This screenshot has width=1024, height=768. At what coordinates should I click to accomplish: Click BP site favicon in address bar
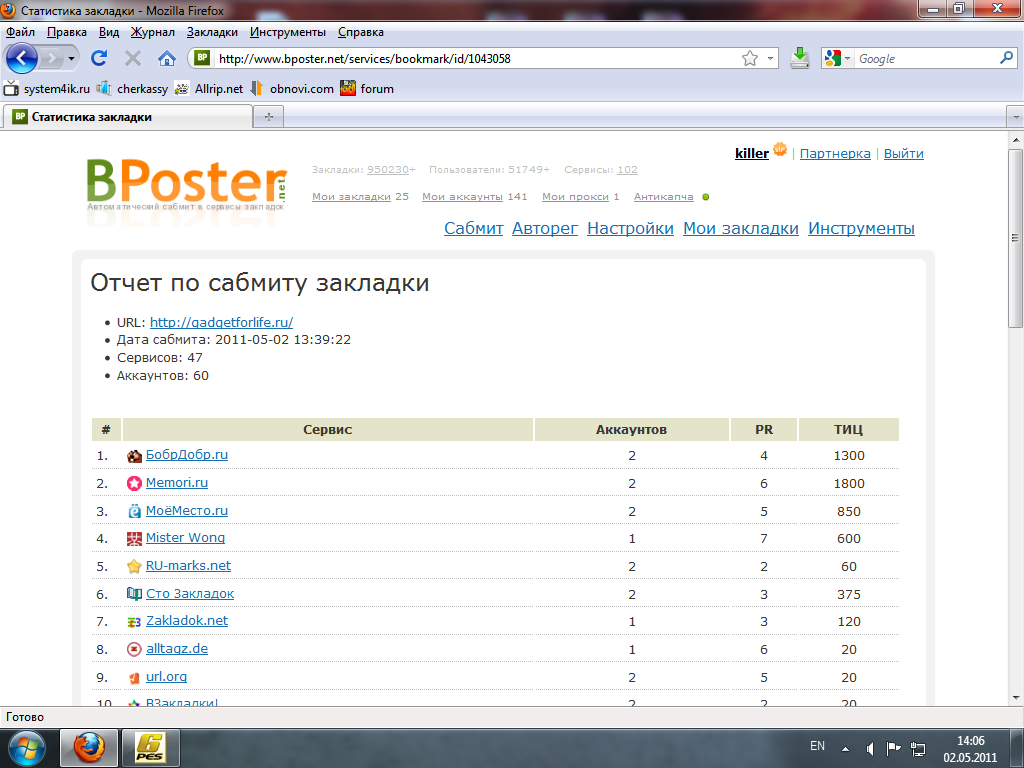click(x=202, y=58)
